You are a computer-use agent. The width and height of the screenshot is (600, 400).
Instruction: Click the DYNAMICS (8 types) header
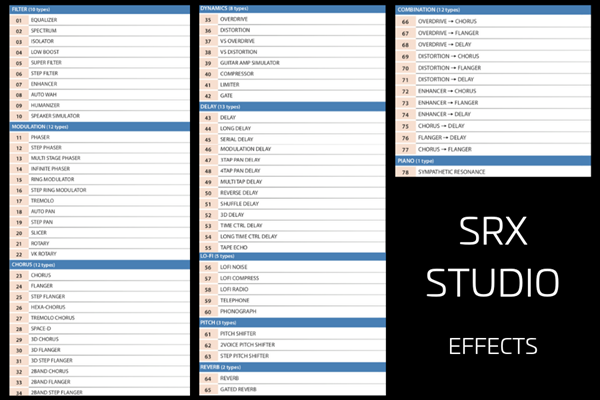coord(292,8)
